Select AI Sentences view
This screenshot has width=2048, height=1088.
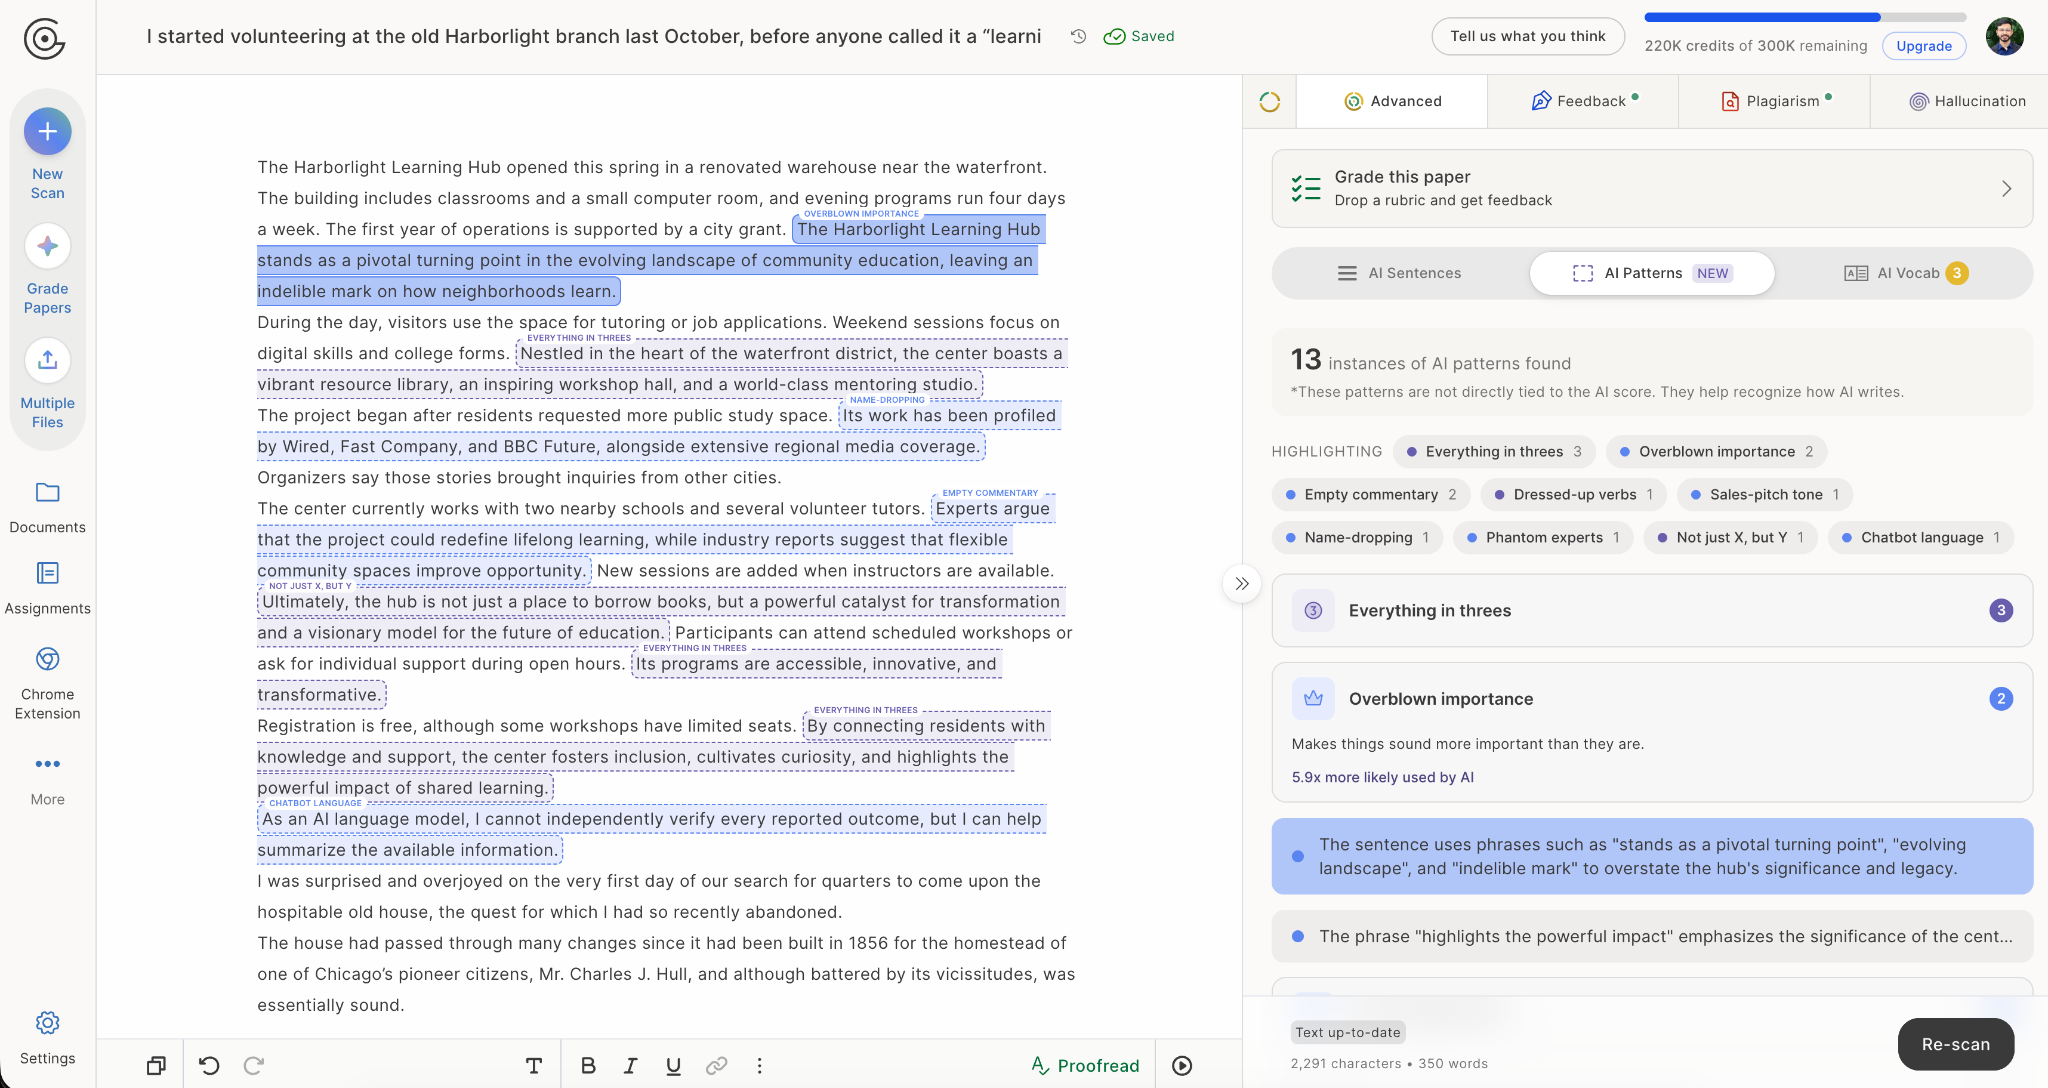tap(1400, 273)
